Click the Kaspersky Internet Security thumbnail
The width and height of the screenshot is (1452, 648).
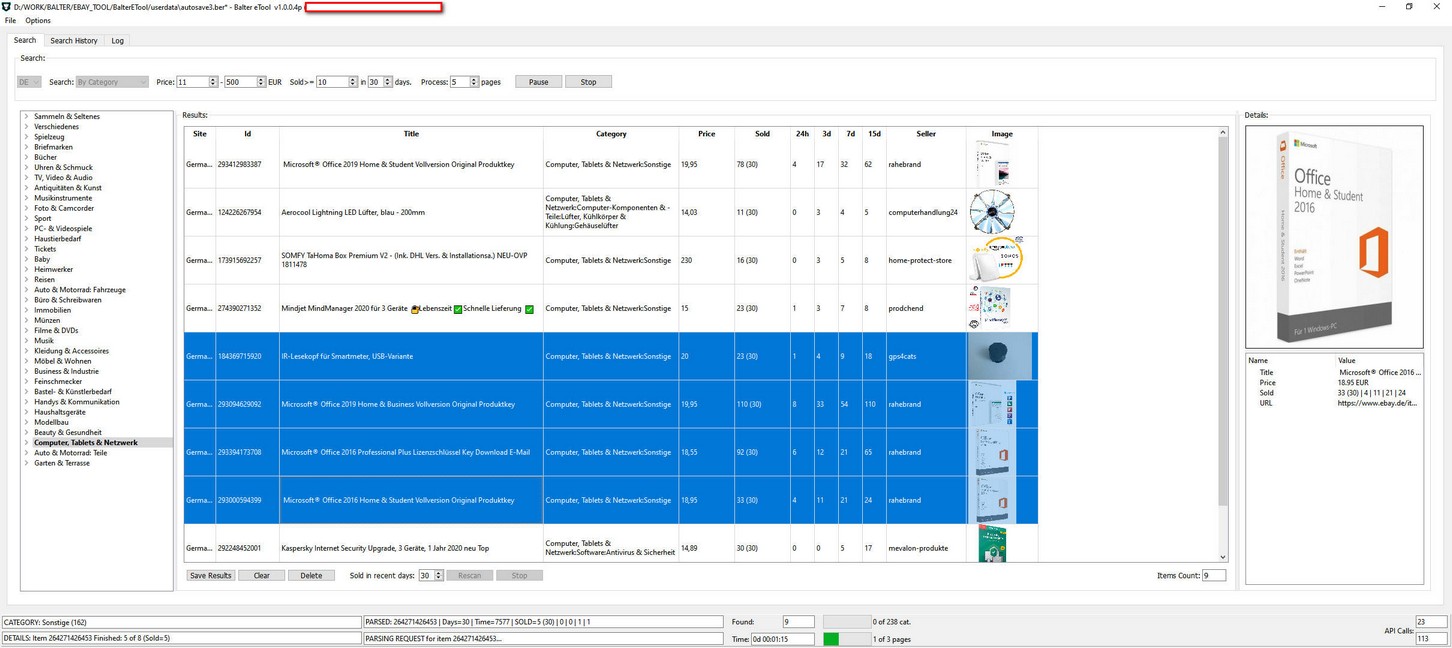tap(992, 545)
